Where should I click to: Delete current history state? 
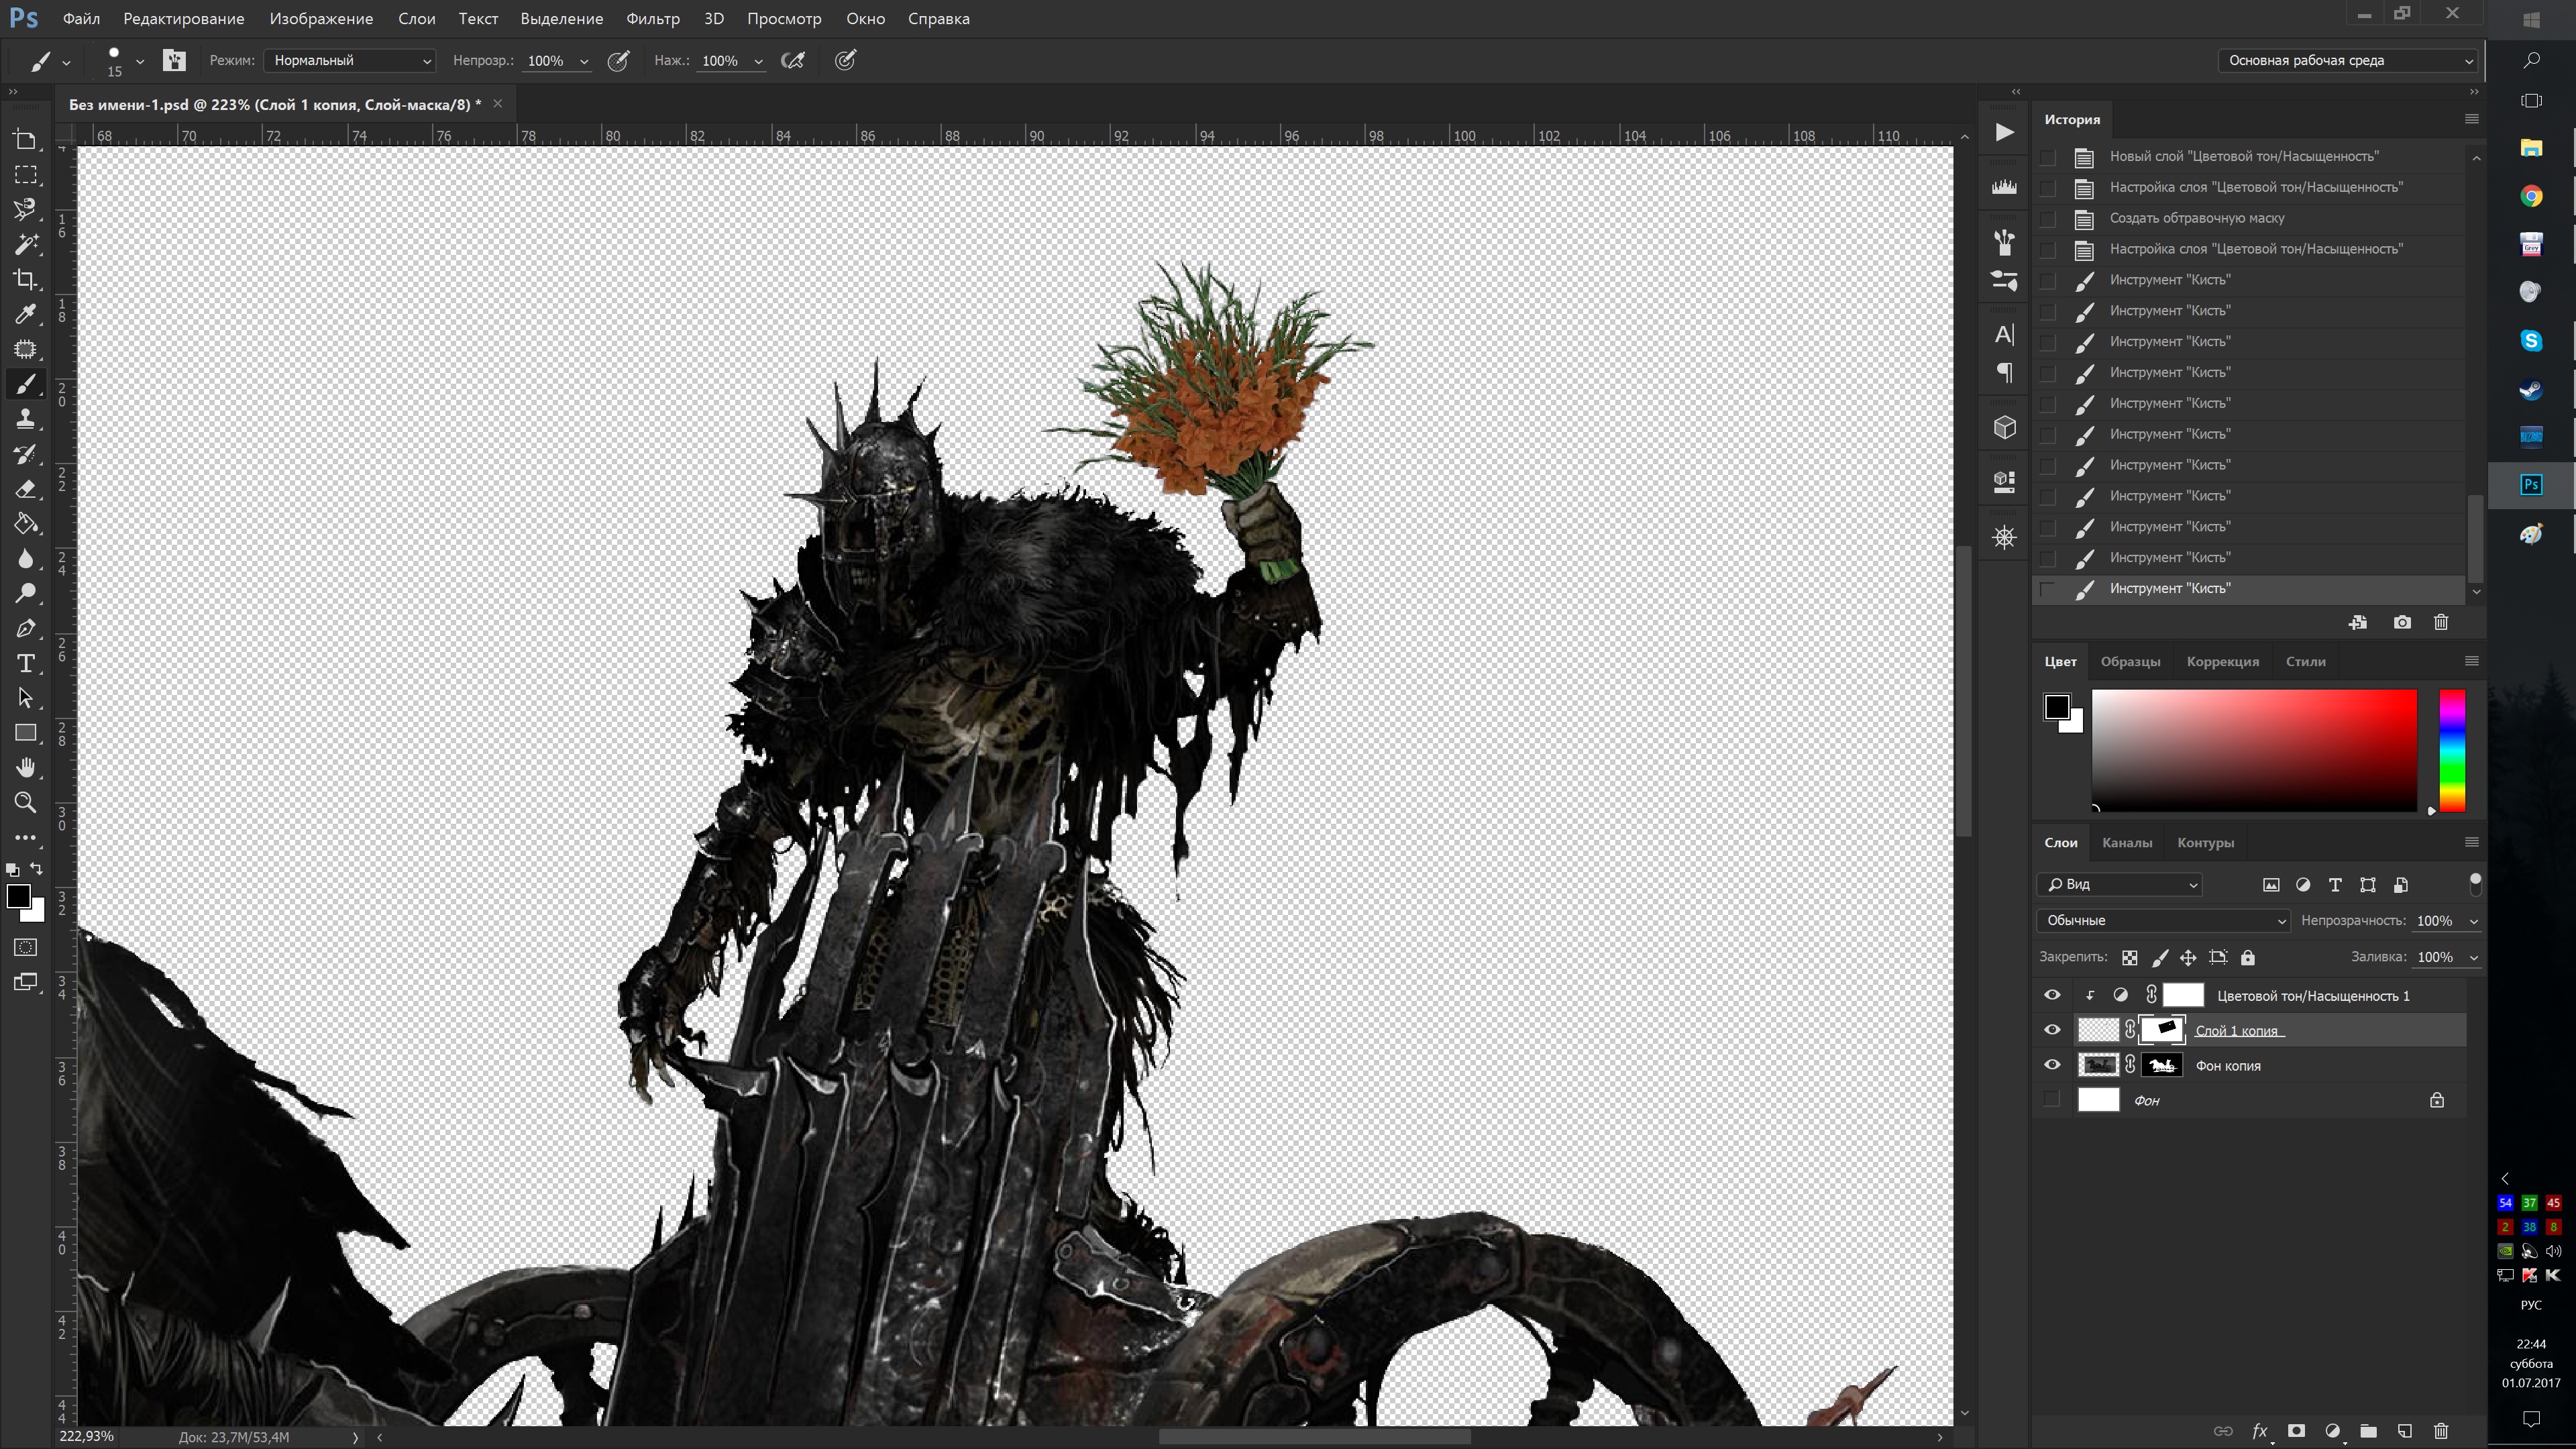[x=2441, y=622]
